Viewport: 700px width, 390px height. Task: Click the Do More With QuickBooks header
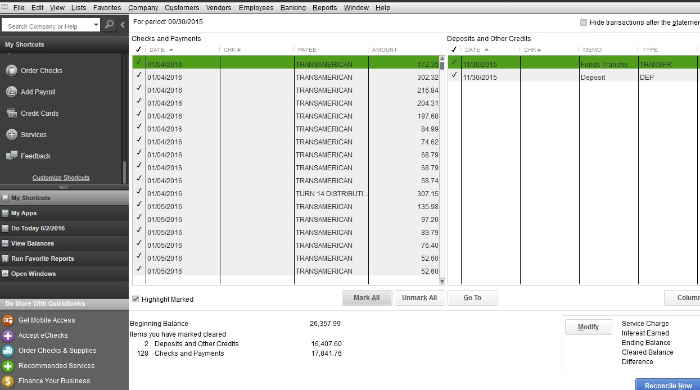(64, 304)
